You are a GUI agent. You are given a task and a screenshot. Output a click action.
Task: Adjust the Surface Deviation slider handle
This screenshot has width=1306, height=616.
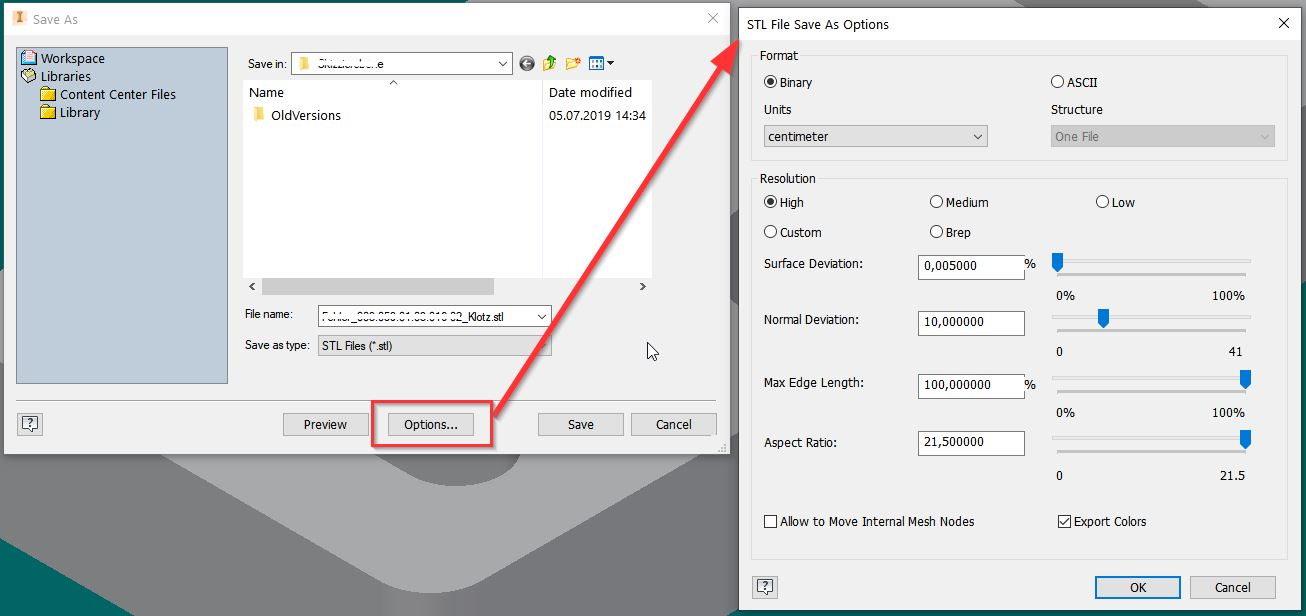tap(1057, 263)
